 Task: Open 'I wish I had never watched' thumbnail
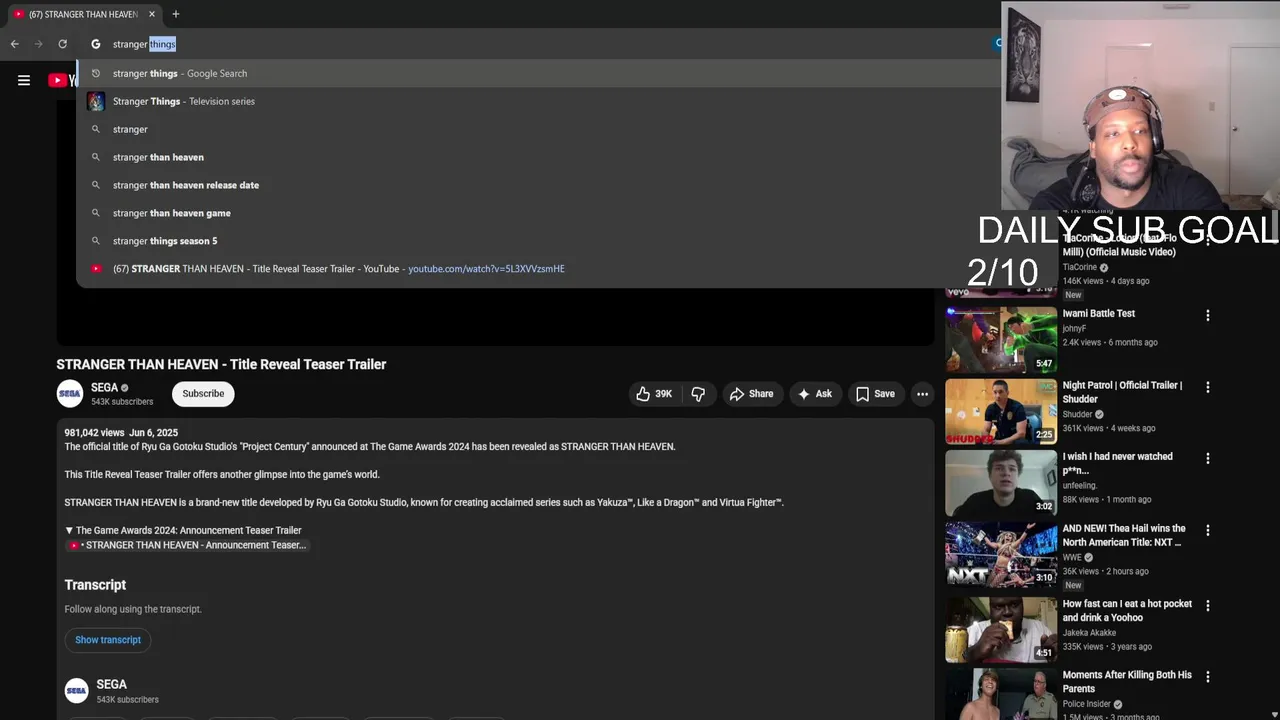click(1001, 483)
